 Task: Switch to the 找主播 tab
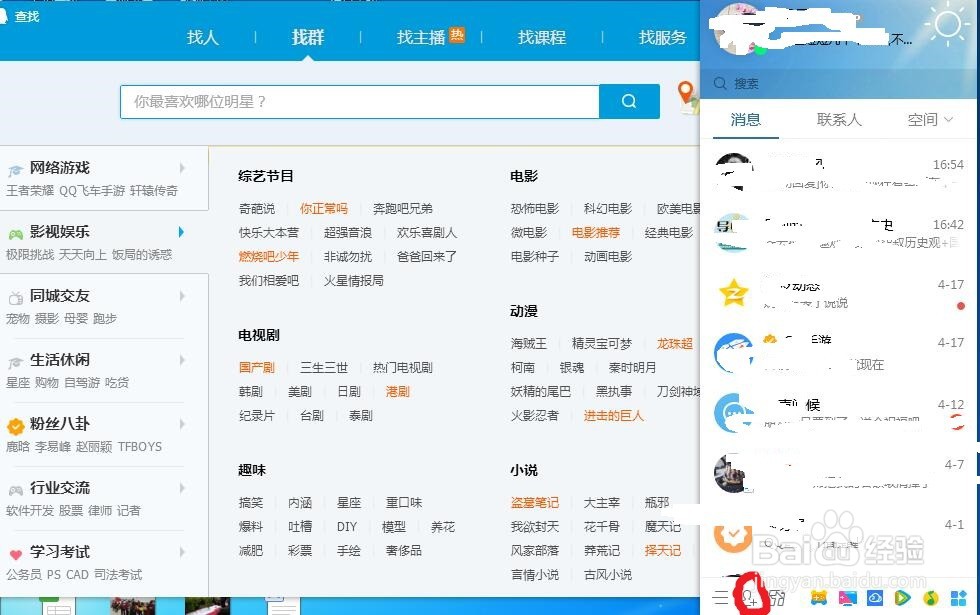(x=421, y=38)
